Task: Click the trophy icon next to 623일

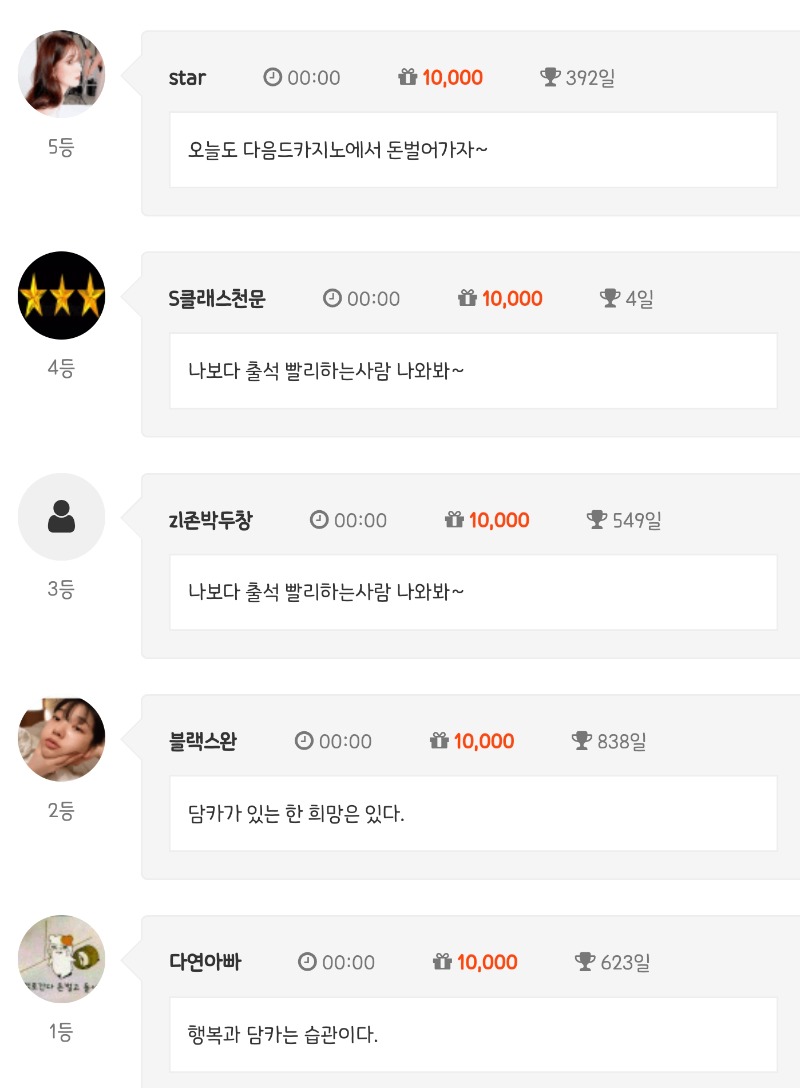Action: pyautogui.click(x=585, y=962)
